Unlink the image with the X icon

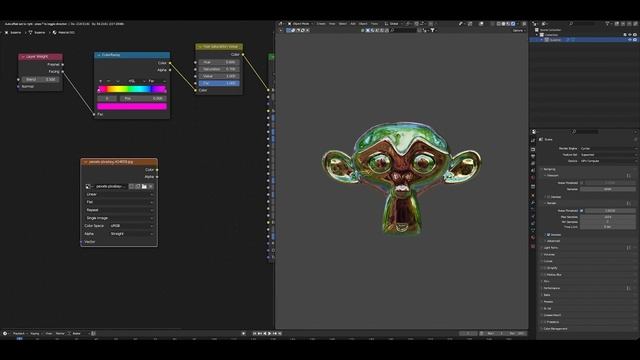coord(151,186)
